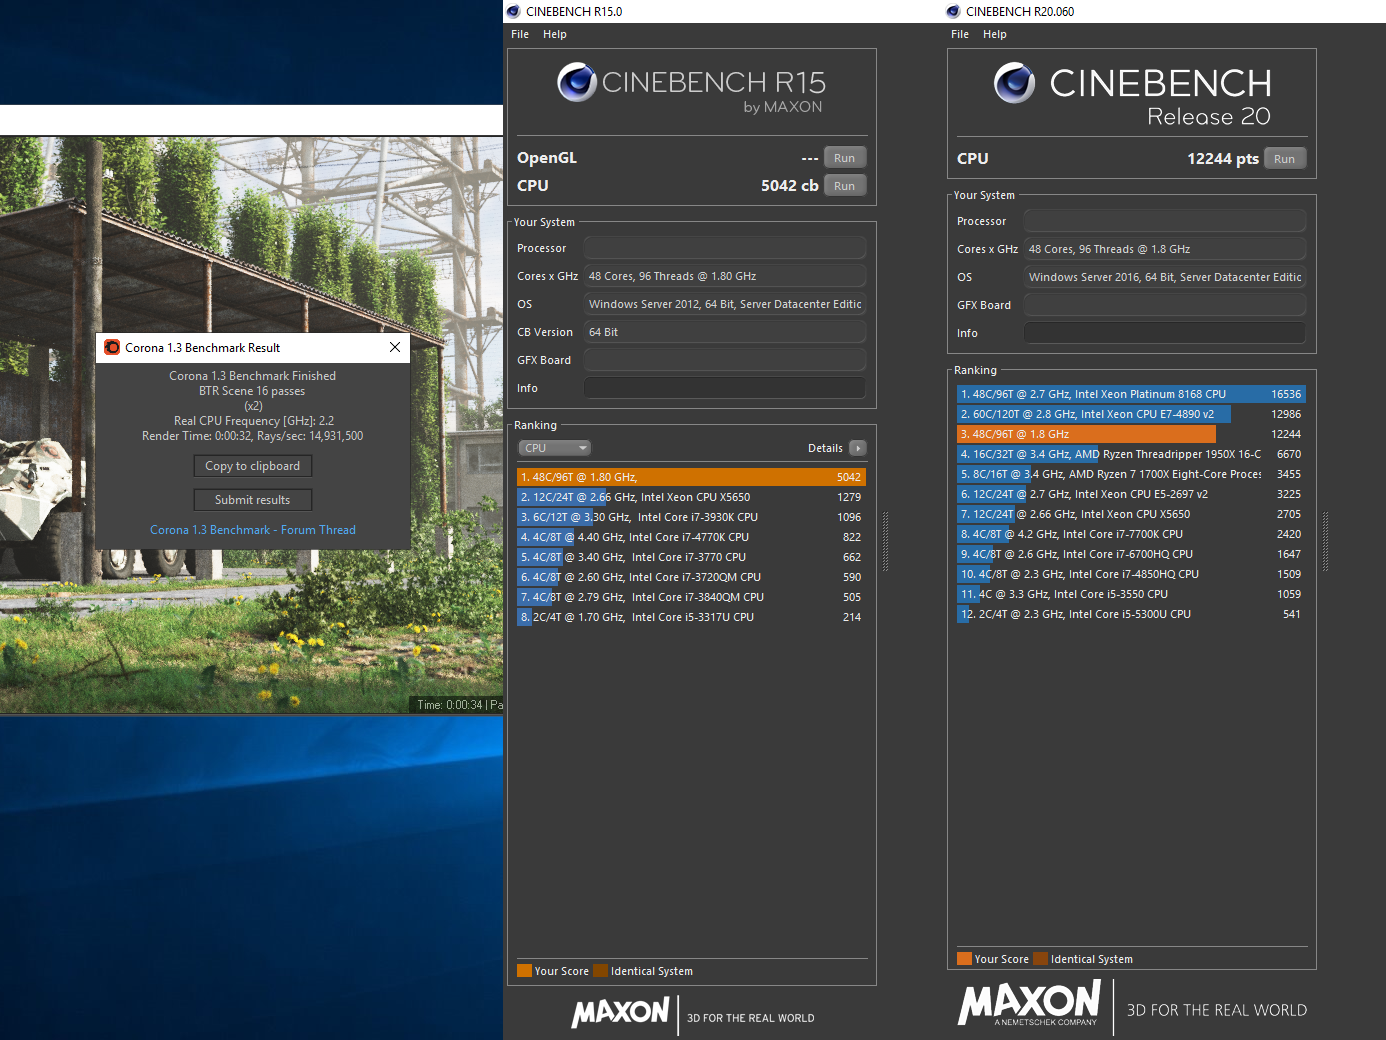Select R20 ranking row 48C/96T @ 1.8 GHz

click(x=1131, y=434)
